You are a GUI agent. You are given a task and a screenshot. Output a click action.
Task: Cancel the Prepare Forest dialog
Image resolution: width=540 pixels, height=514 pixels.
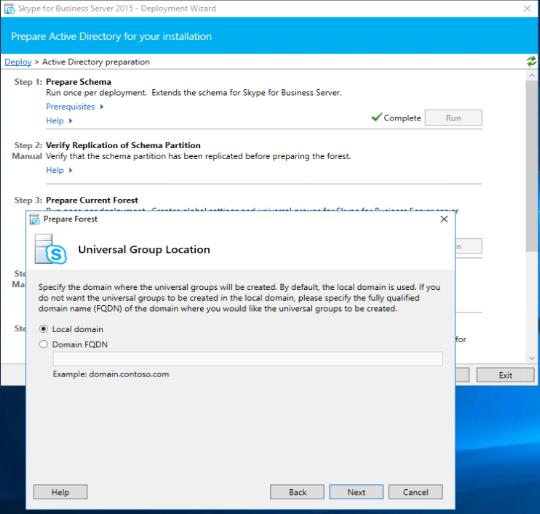415,492
